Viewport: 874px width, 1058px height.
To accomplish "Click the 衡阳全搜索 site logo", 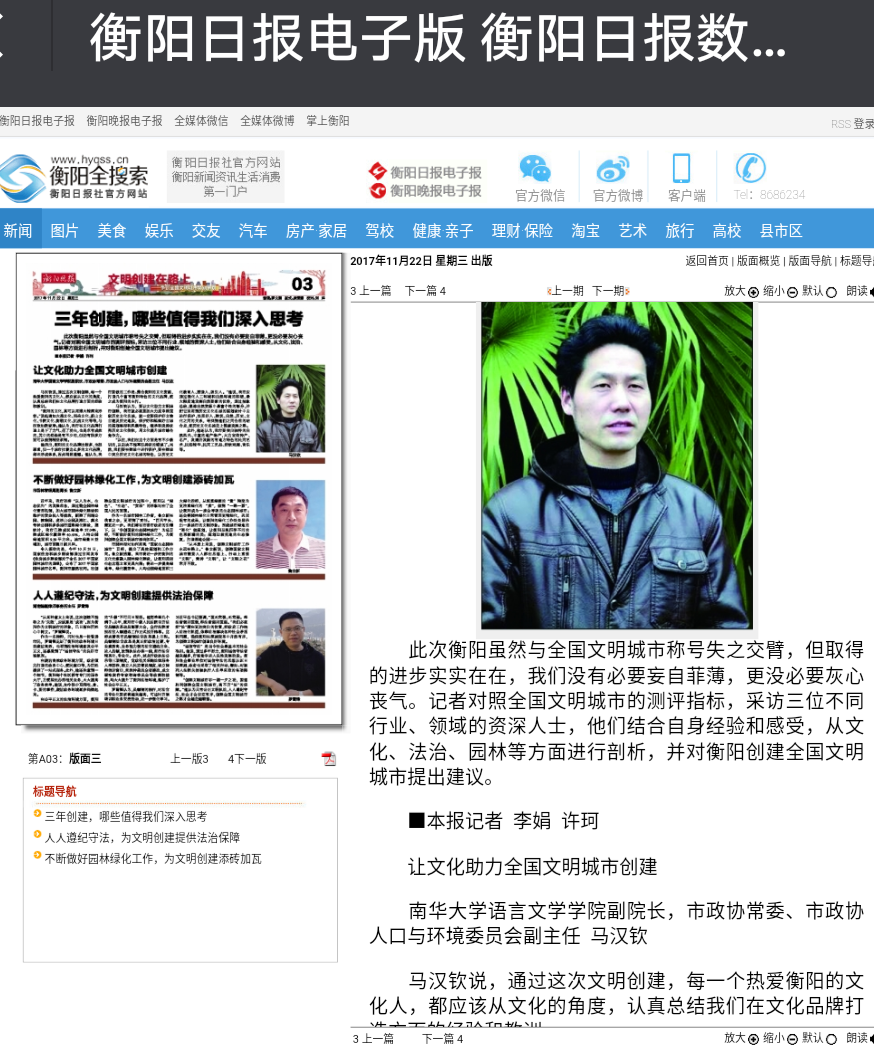I will (75, 178).
